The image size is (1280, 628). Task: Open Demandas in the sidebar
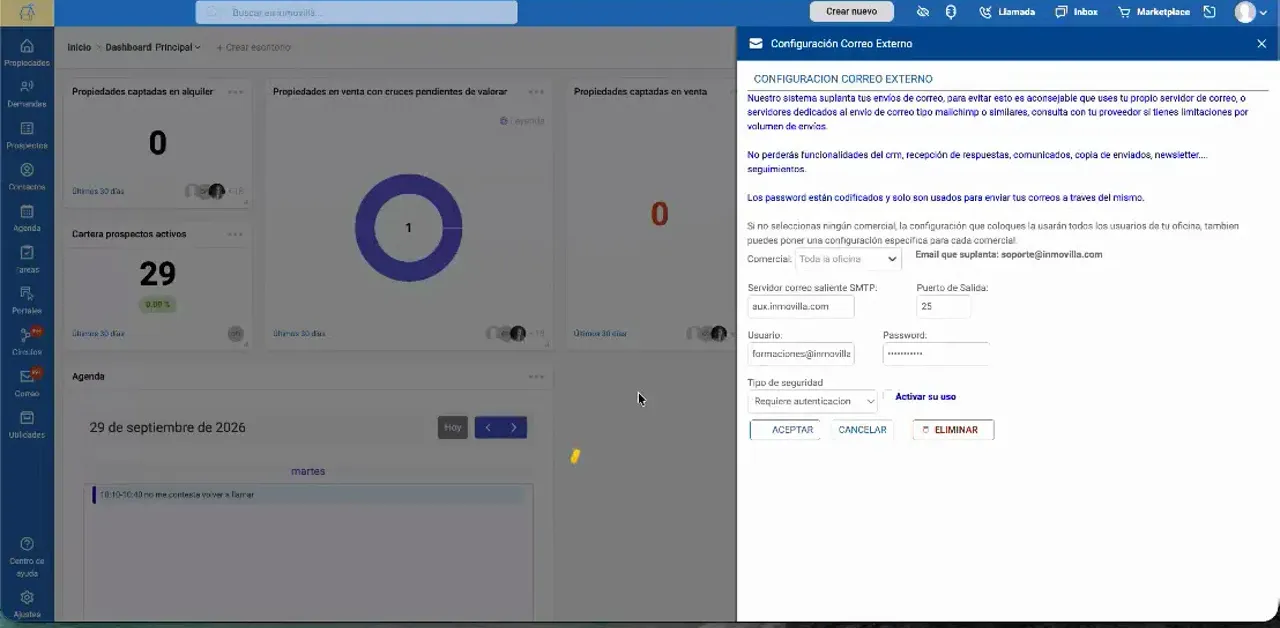coord(27,94)
